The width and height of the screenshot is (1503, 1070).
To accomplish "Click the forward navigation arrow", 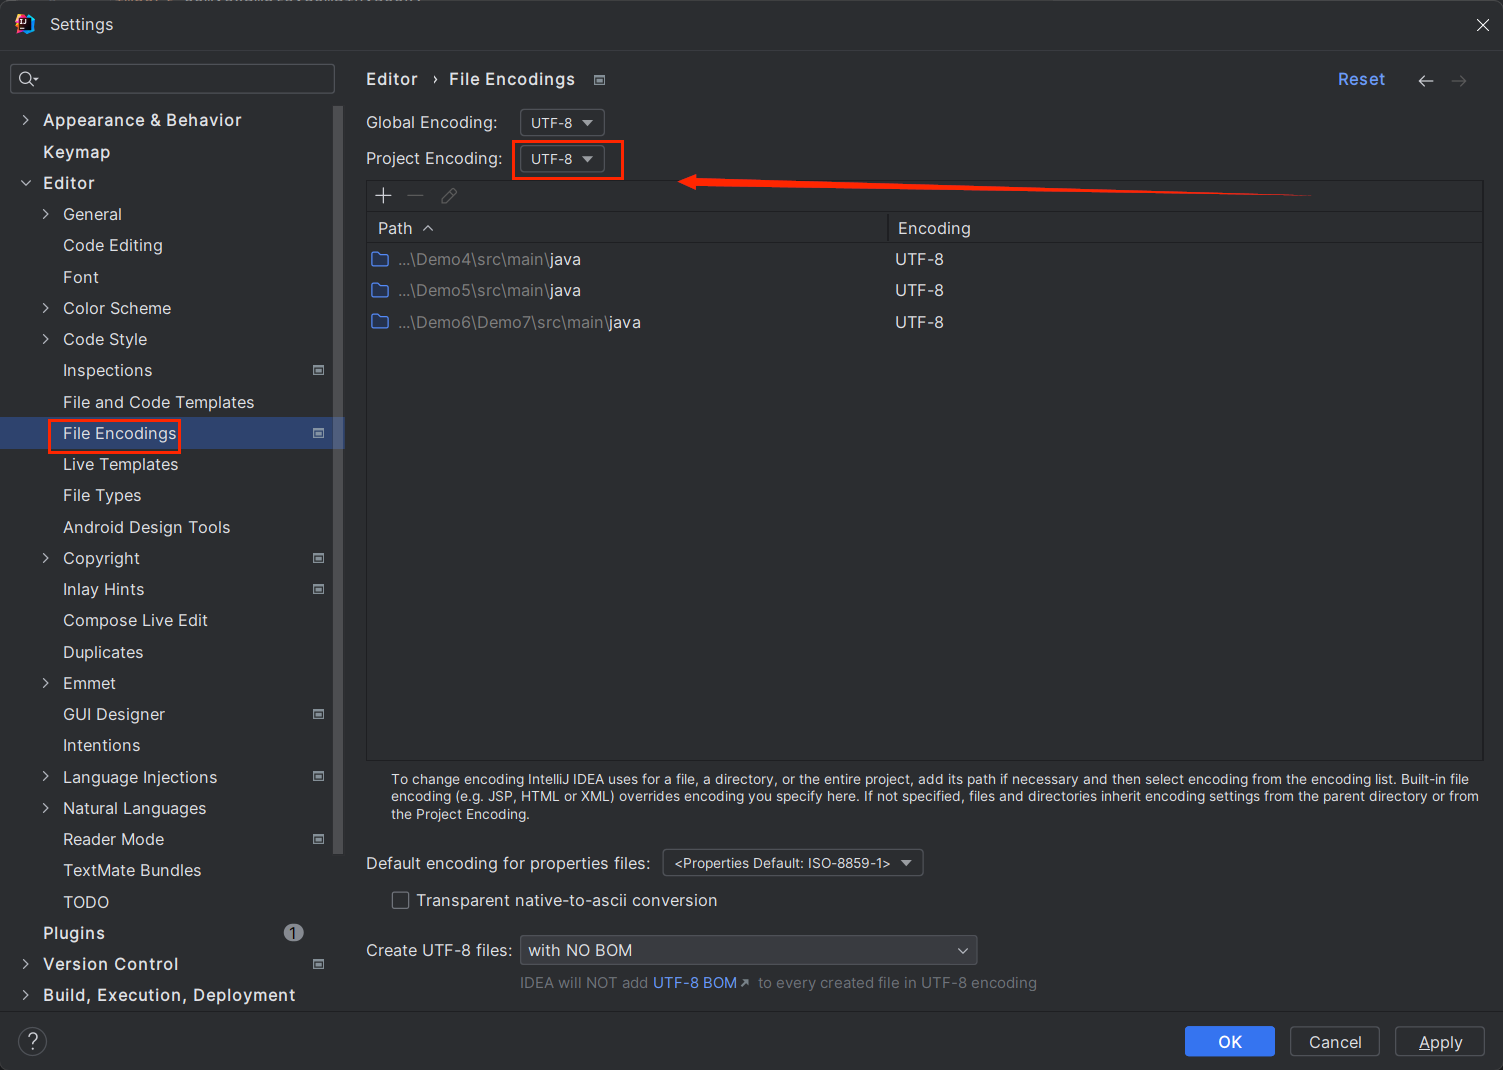I will pos(1459,81).
